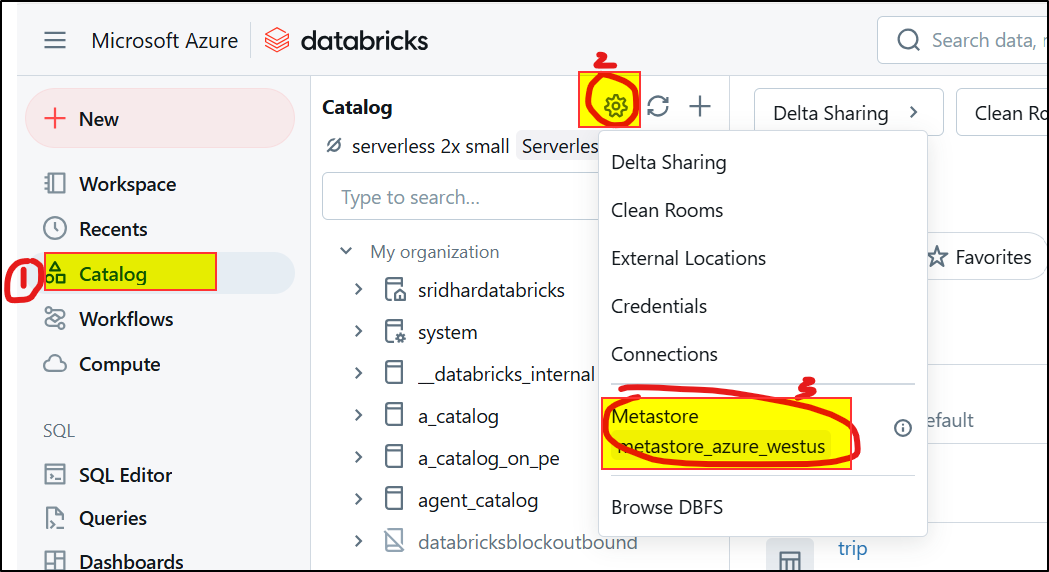Expand the a_catalog_on_pe node

point(359,458)
